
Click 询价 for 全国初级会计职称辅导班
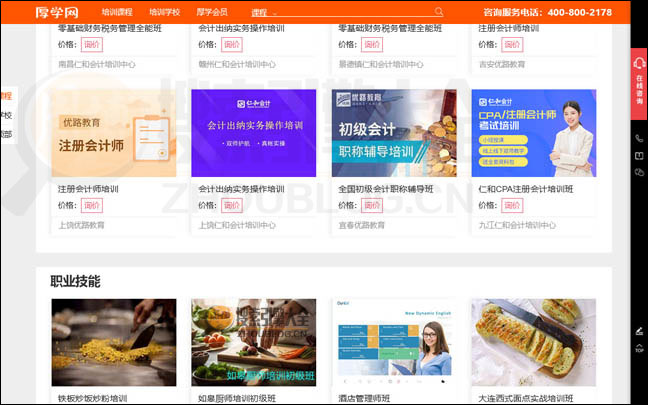point(372,205)
